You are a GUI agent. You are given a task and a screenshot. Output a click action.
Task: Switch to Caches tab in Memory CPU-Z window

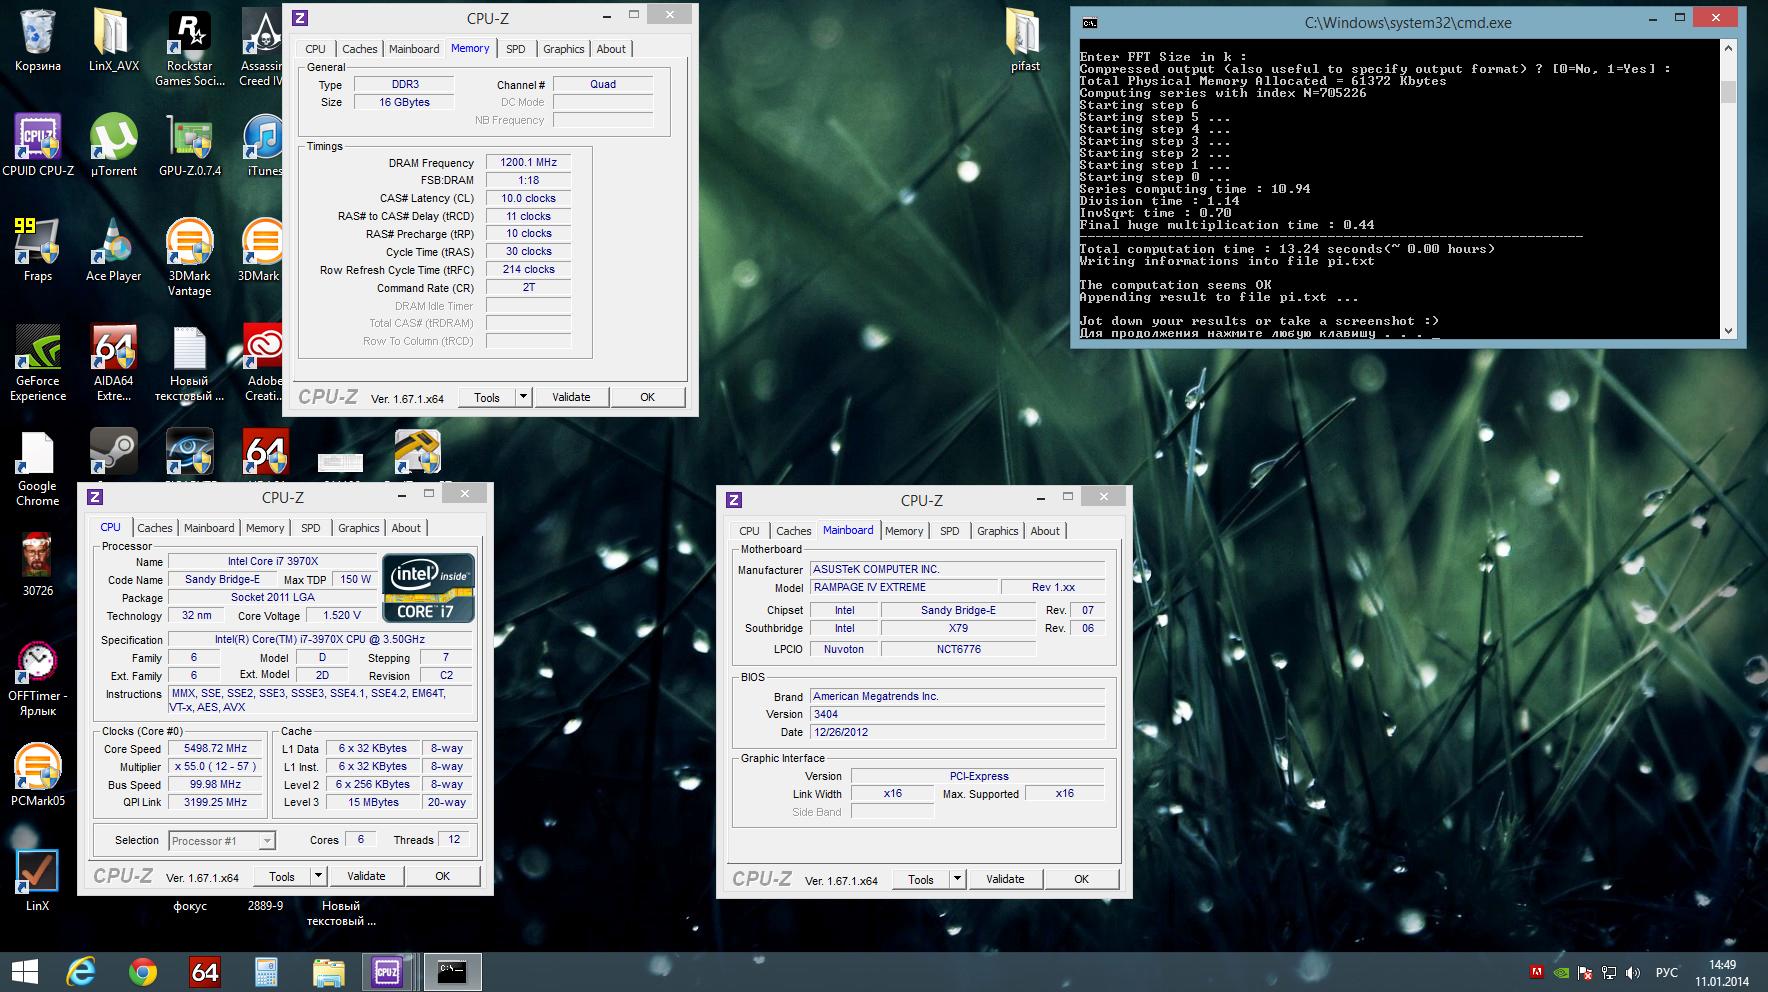(360, 49)
